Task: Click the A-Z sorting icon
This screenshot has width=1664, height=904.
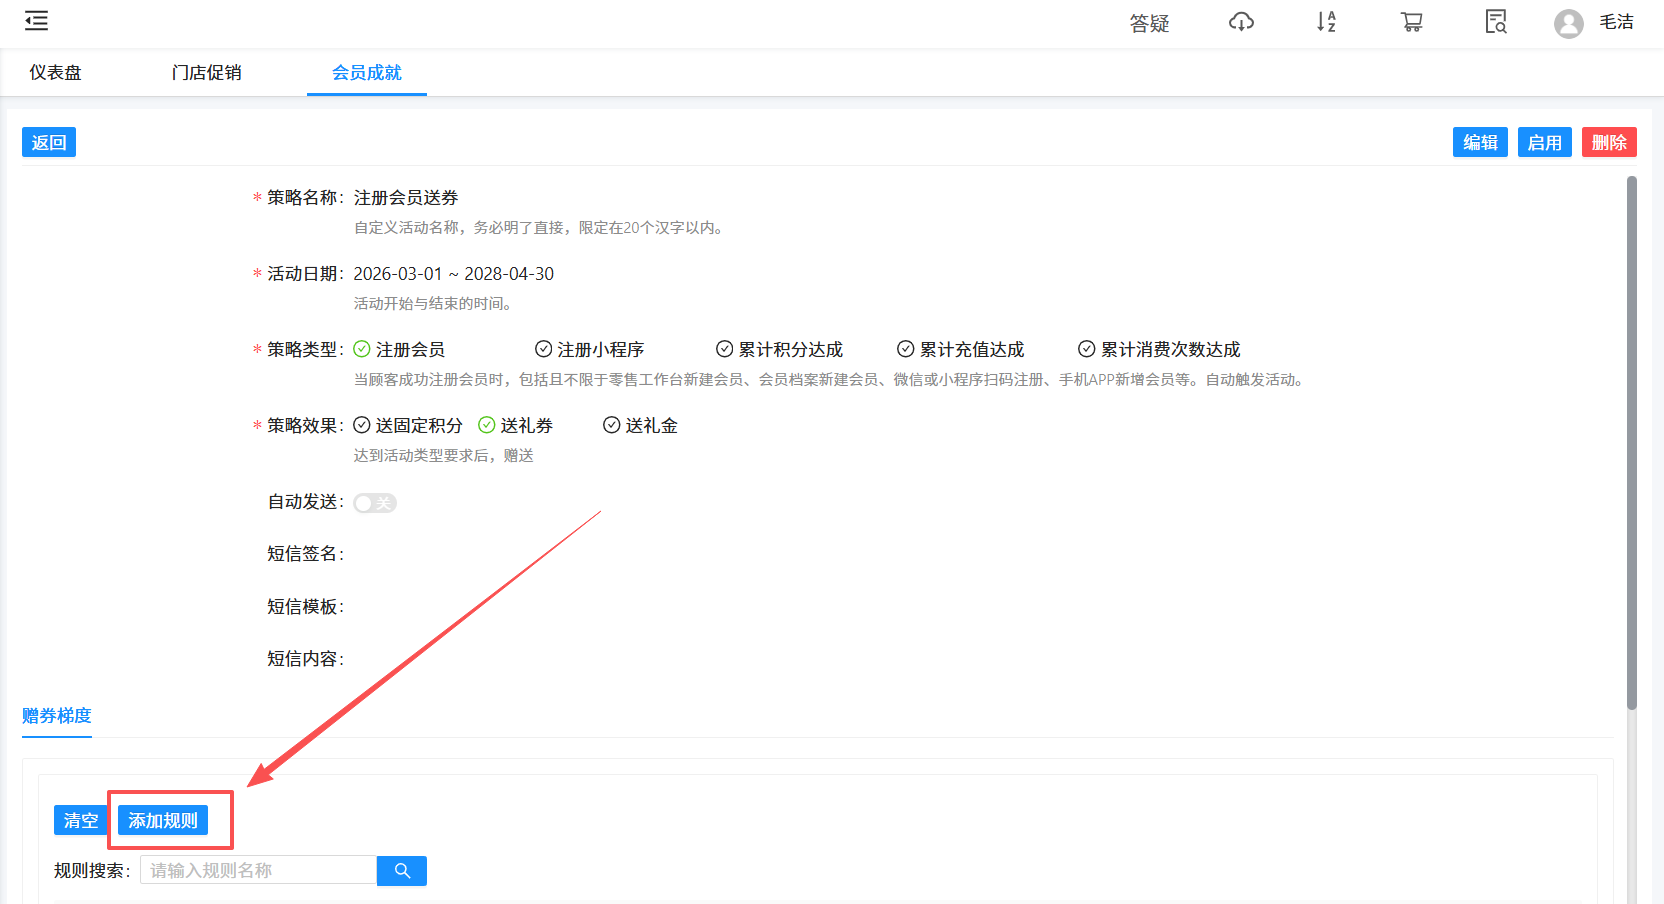Action: pyautogui.click(x=1325, y=21)
